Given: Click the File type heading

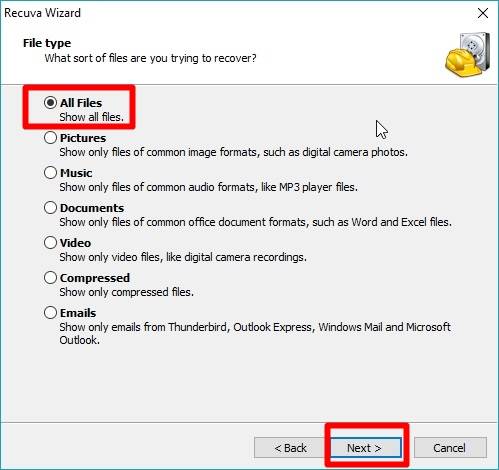Looking at the screenshot, I should tap(47, 43).
